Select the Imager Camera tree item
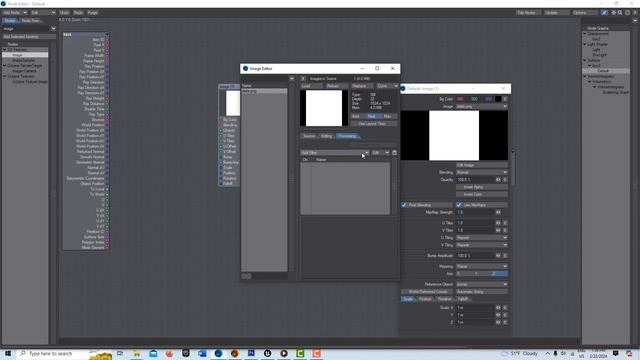640x360 pixels. [x=24, y=71]
